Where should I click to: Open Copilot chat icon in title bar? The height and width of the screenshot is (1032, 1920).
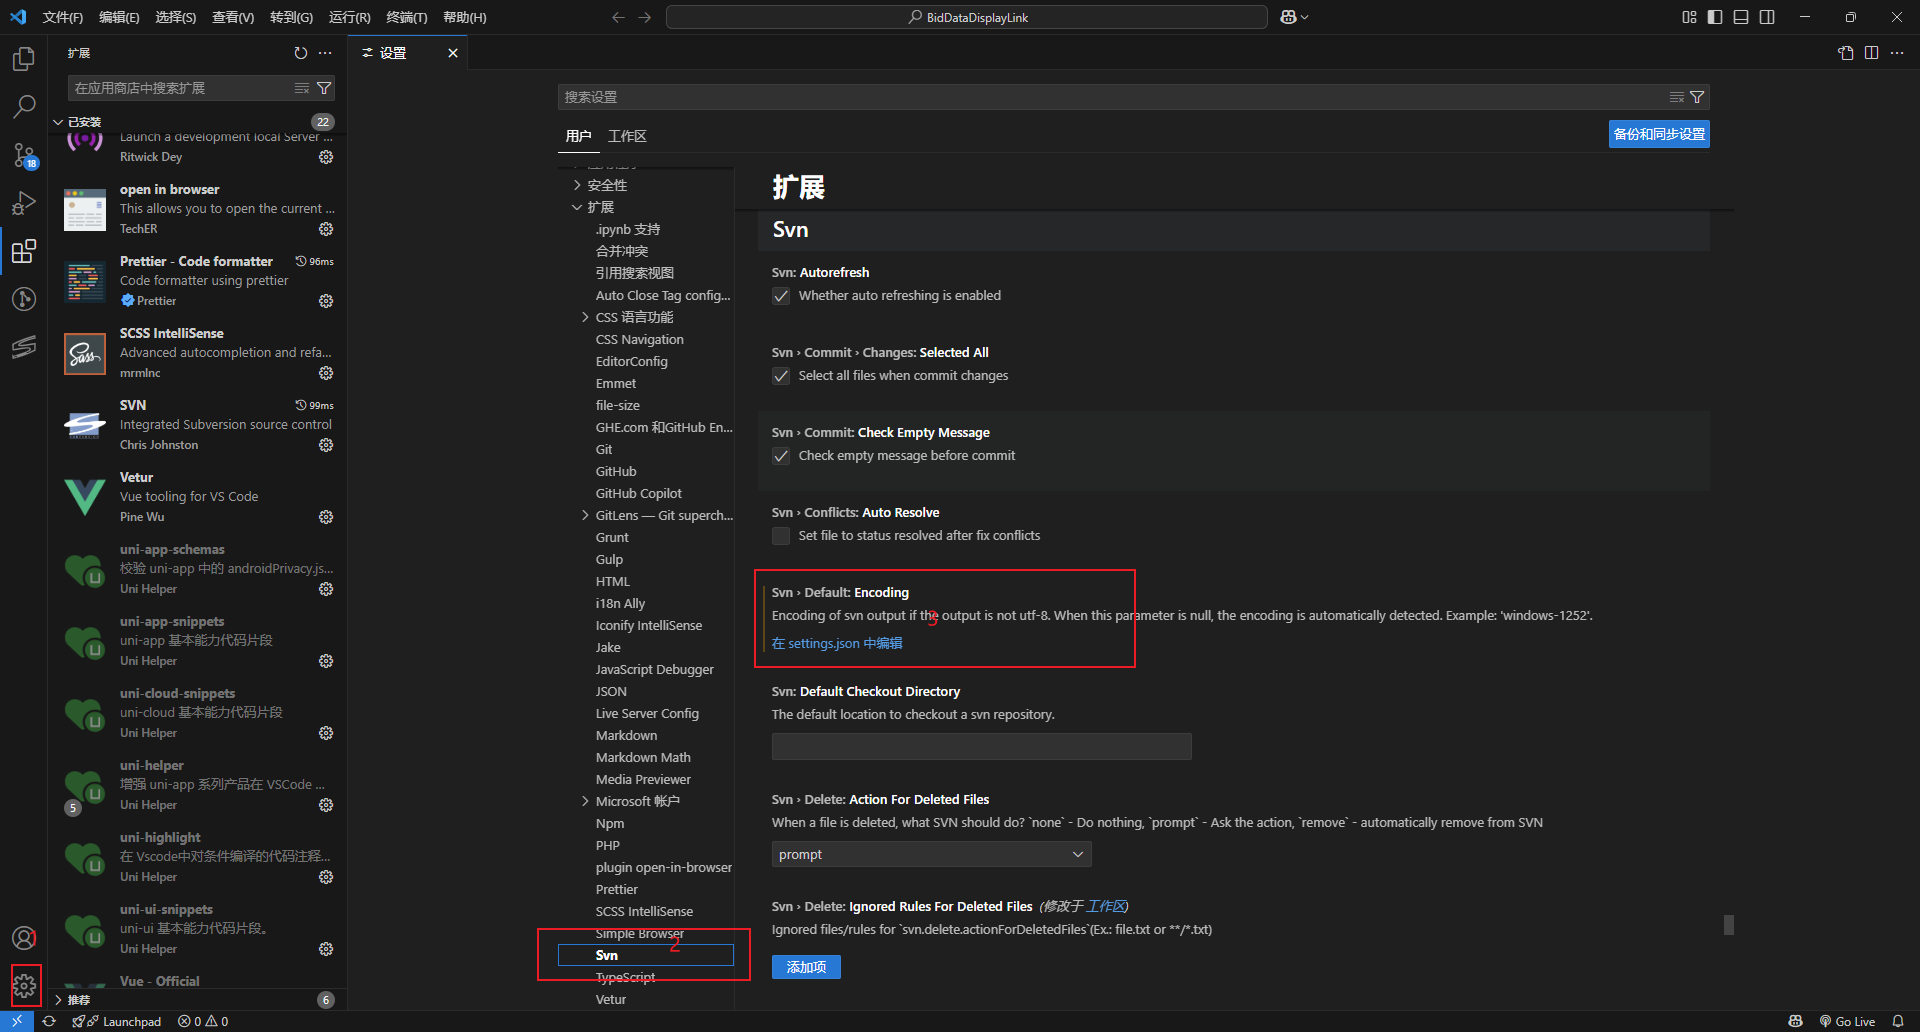[1289, 17]
